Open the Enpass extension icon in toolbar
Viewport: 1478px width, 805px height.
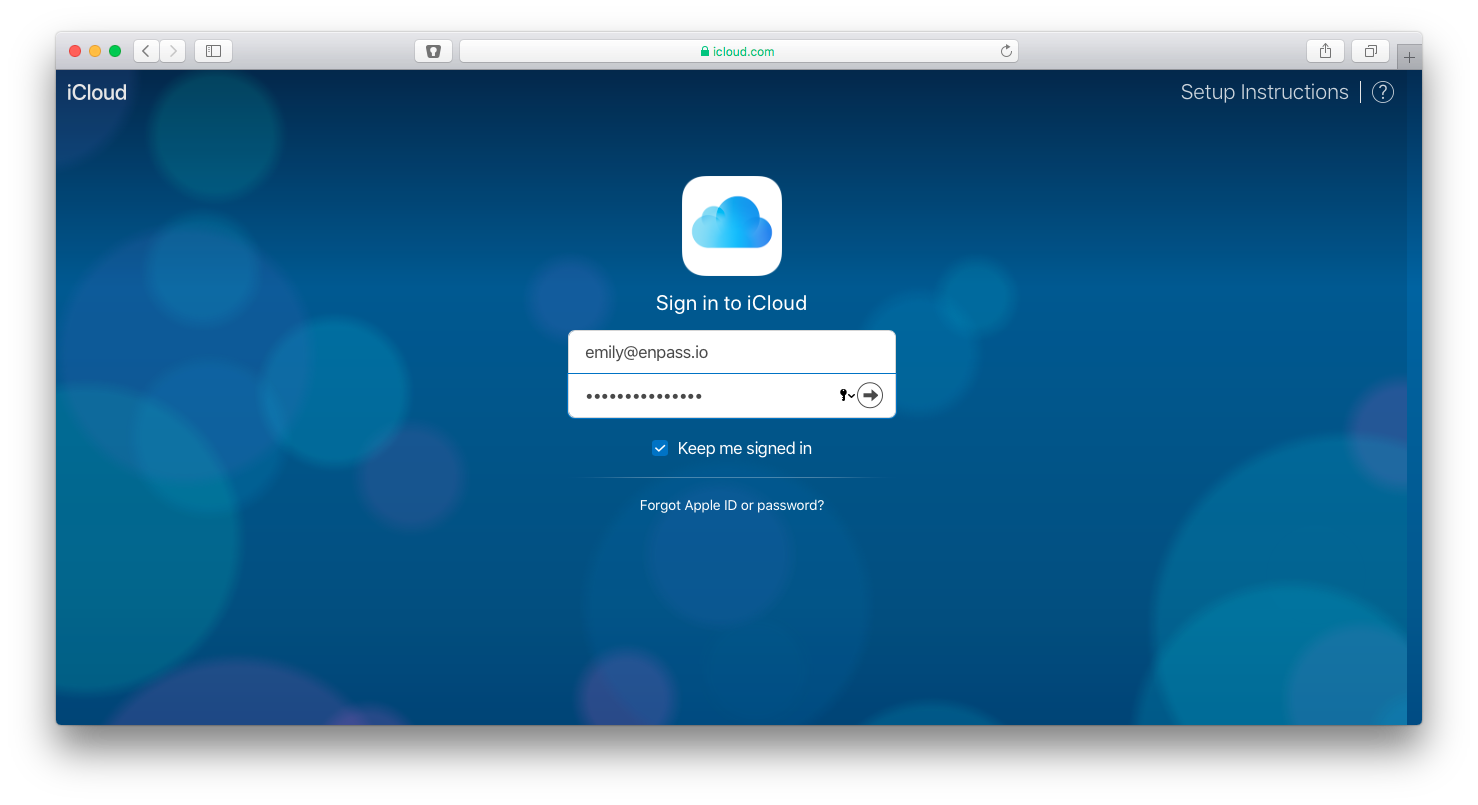pos(433,51)
